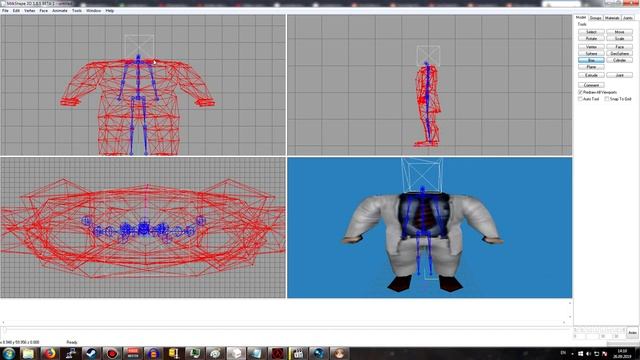Click the system clock showing 14:10

622,353
